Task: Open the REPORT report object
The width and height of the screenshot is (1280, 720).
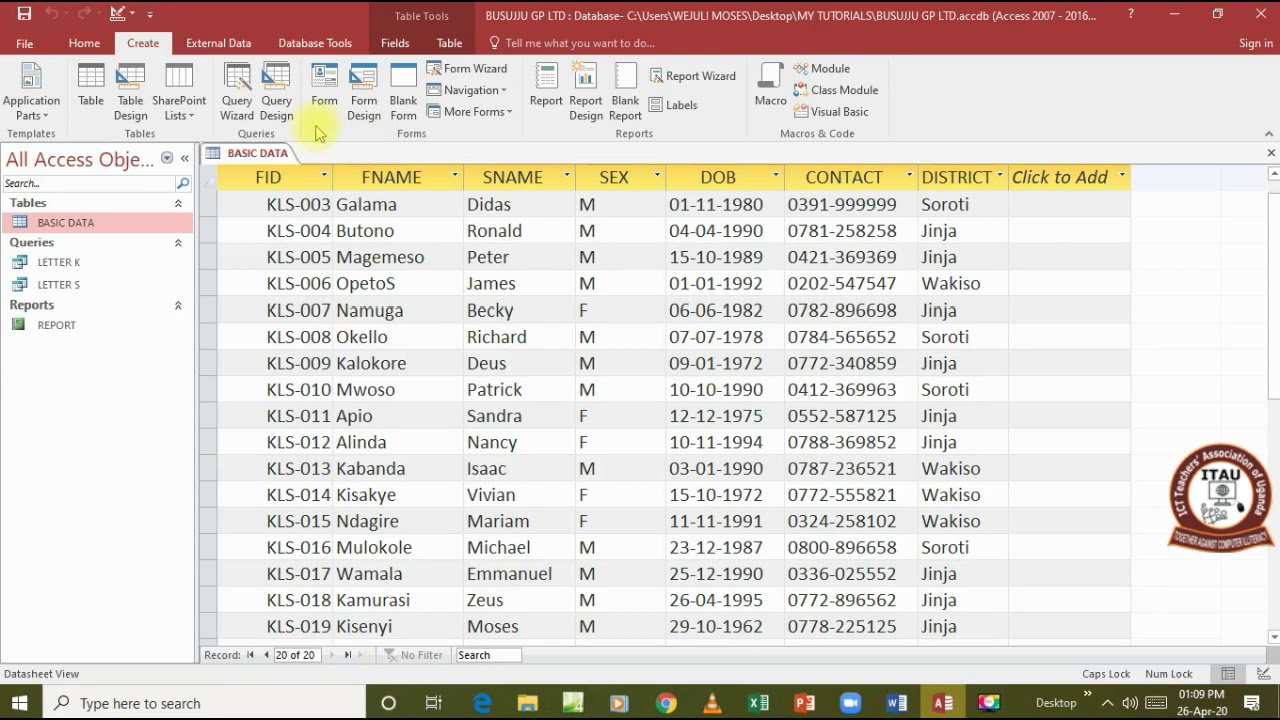Action: (57, 325)
